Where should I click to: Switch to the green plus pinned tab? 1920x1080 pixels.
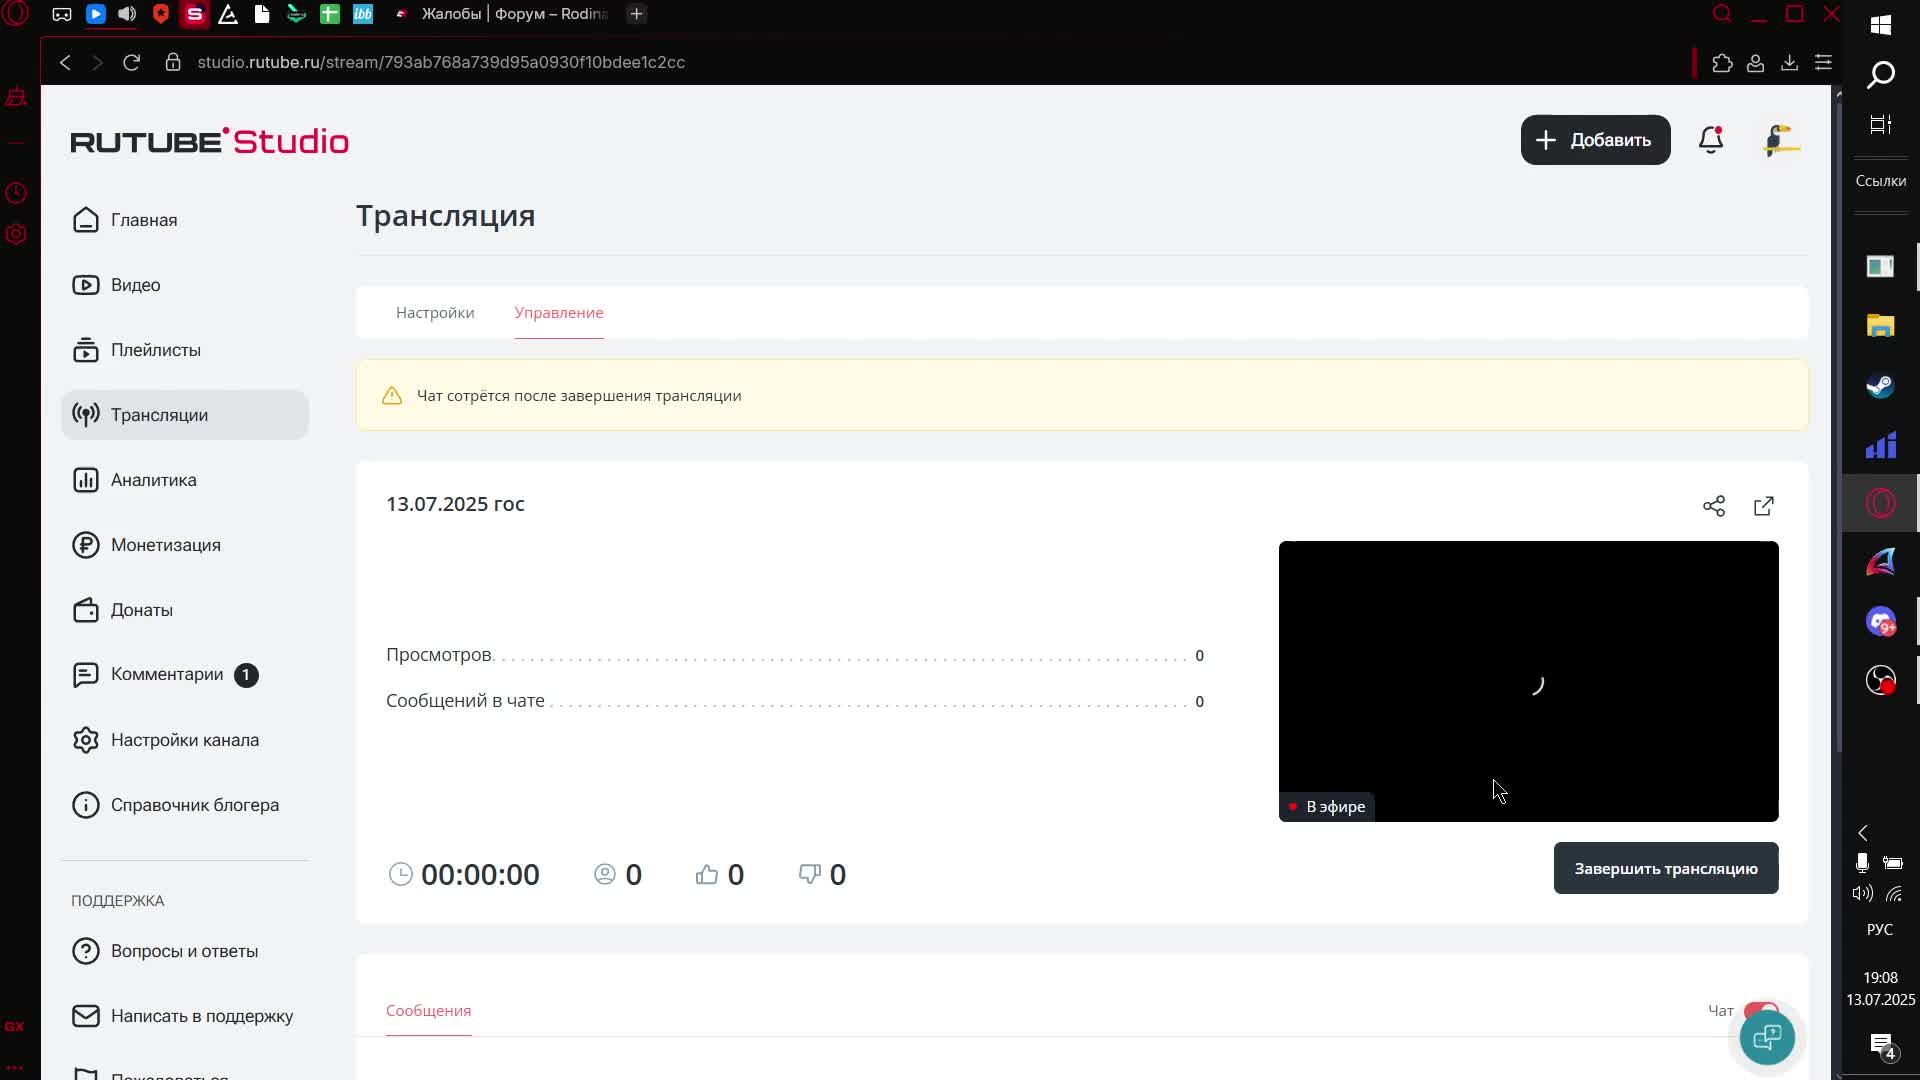[x=329, y=14]
